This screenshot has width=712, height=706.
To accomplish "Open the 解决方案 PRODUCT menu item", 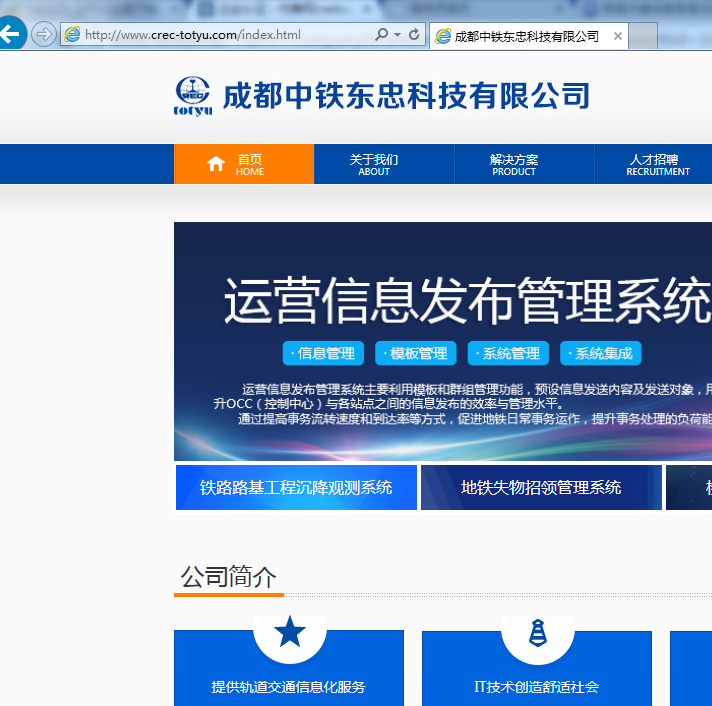I will (x=524, y=164).
